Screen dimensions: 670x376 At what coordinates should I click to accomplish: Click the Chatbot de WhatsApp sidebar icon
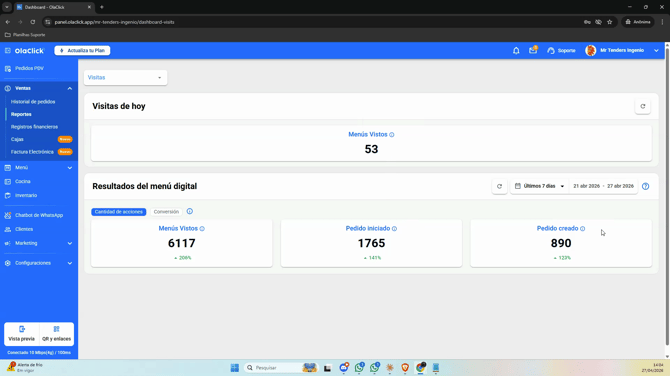click(8, 215)
